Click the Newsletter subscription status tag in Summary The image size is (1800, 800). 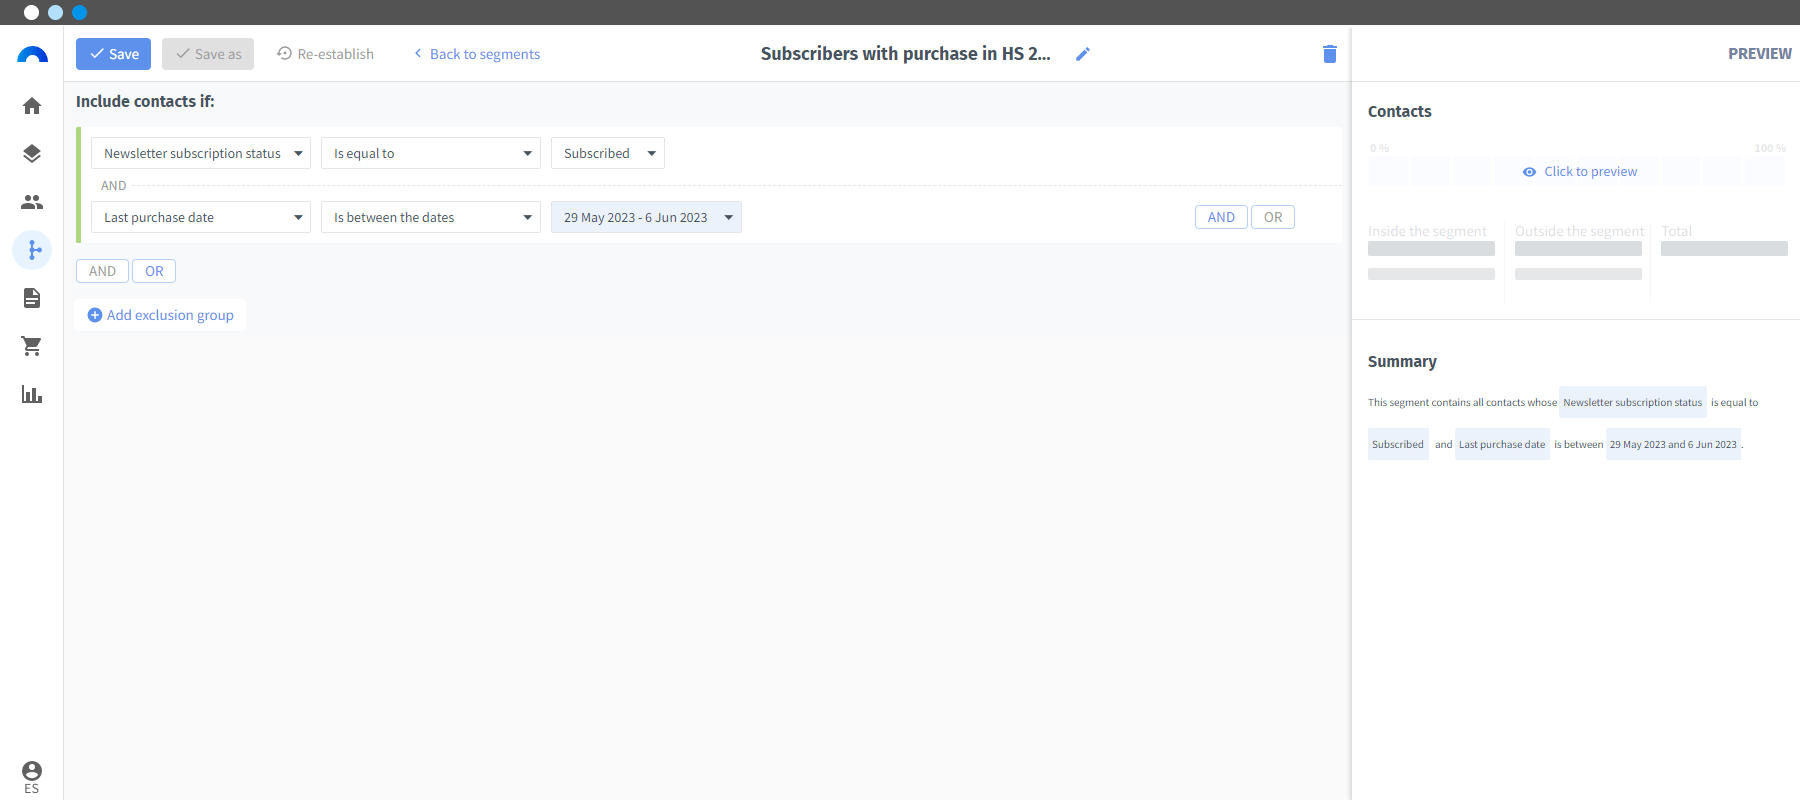(x=1632, y=402)
